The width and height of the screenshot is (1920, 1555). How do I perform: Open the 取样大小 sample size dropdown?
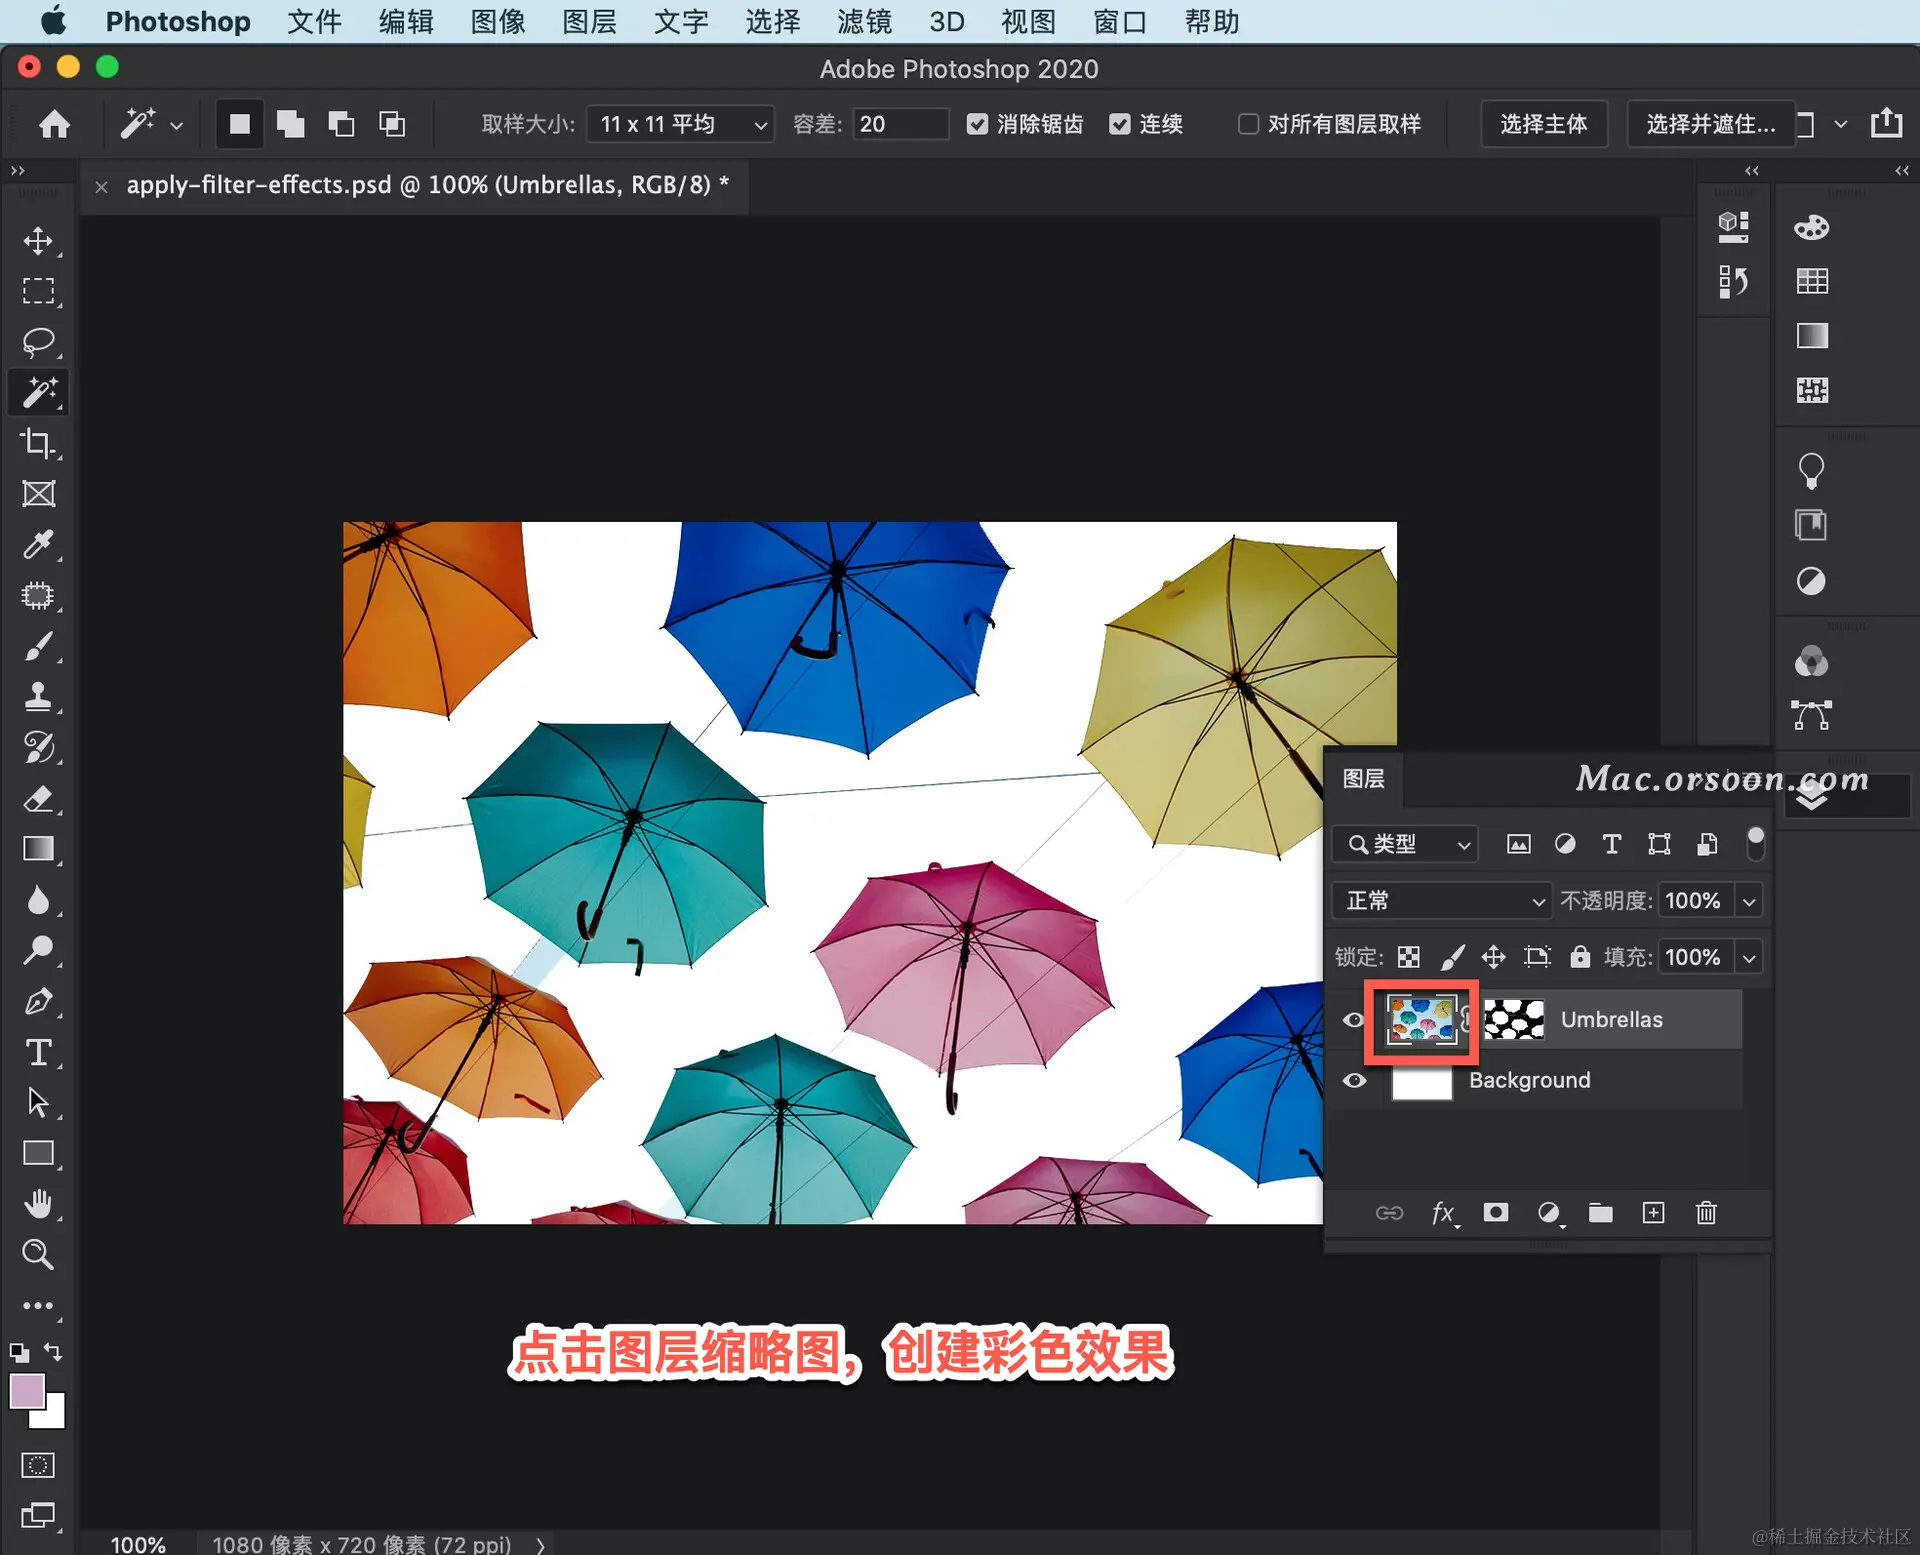coord(680,124)
